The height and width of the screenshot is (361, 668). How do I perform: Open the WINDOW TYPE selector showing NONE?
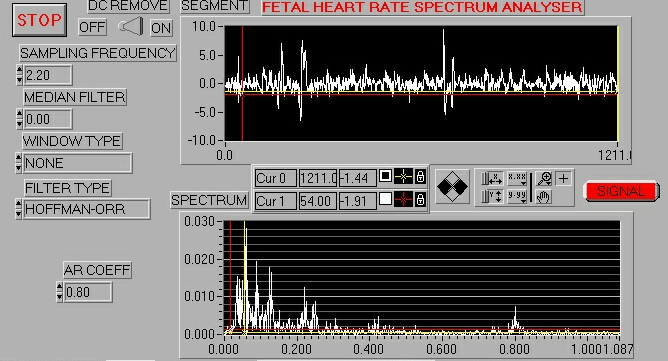tap(77, 163)
